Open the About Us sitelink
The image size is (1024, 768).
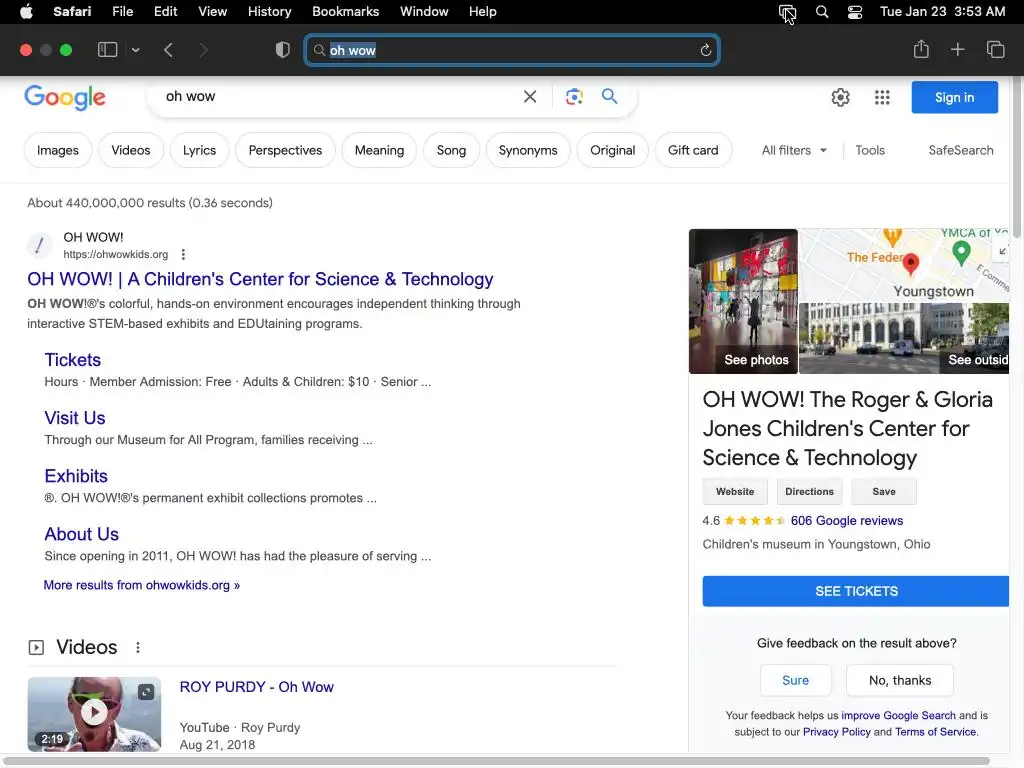(82, 534)
